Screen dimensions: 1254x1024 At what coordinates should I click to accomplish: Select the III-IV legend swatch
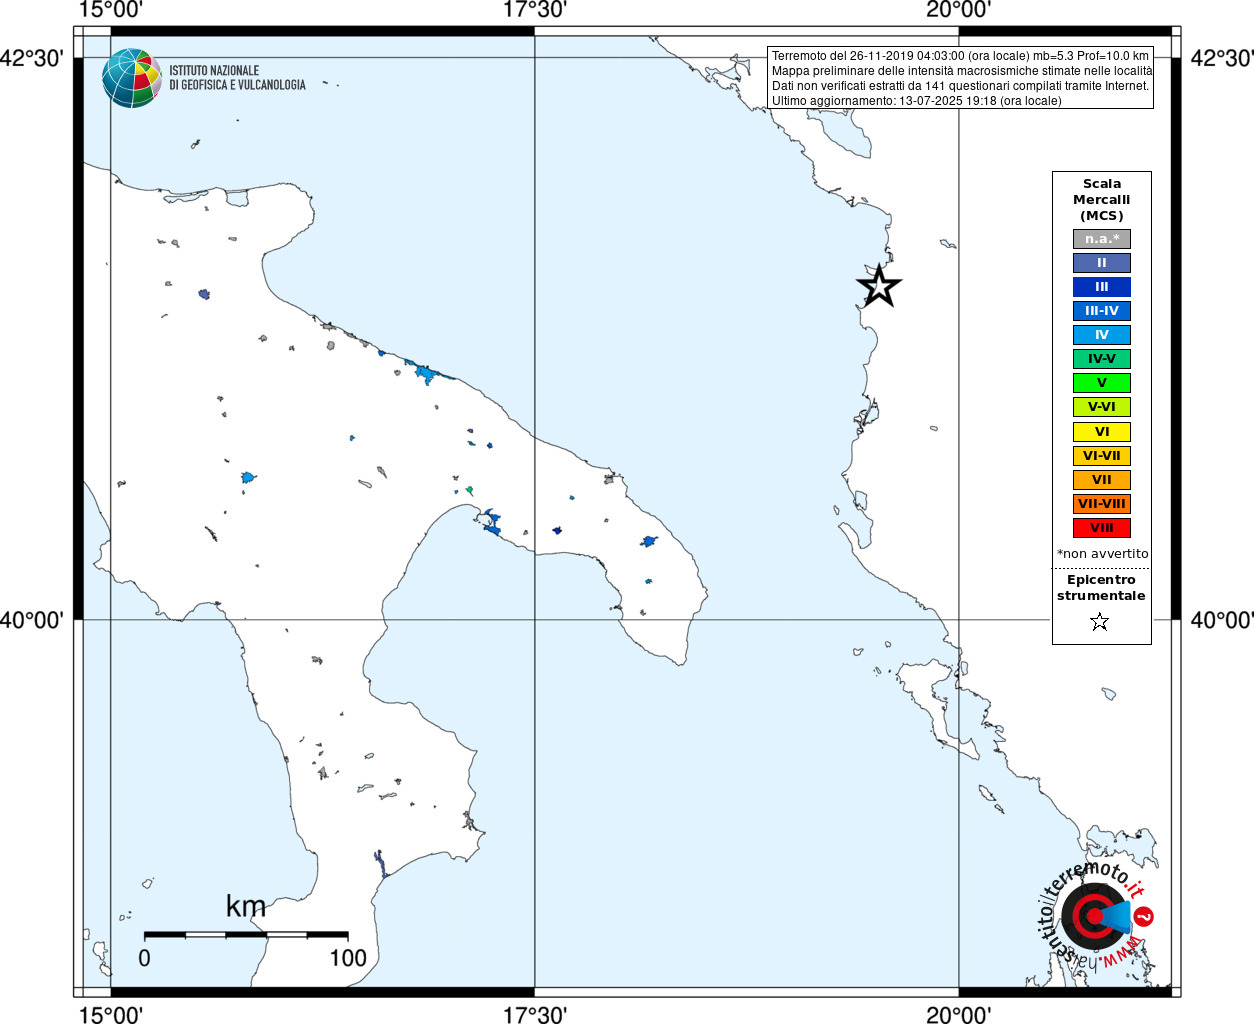click(x=1102, y=311)
